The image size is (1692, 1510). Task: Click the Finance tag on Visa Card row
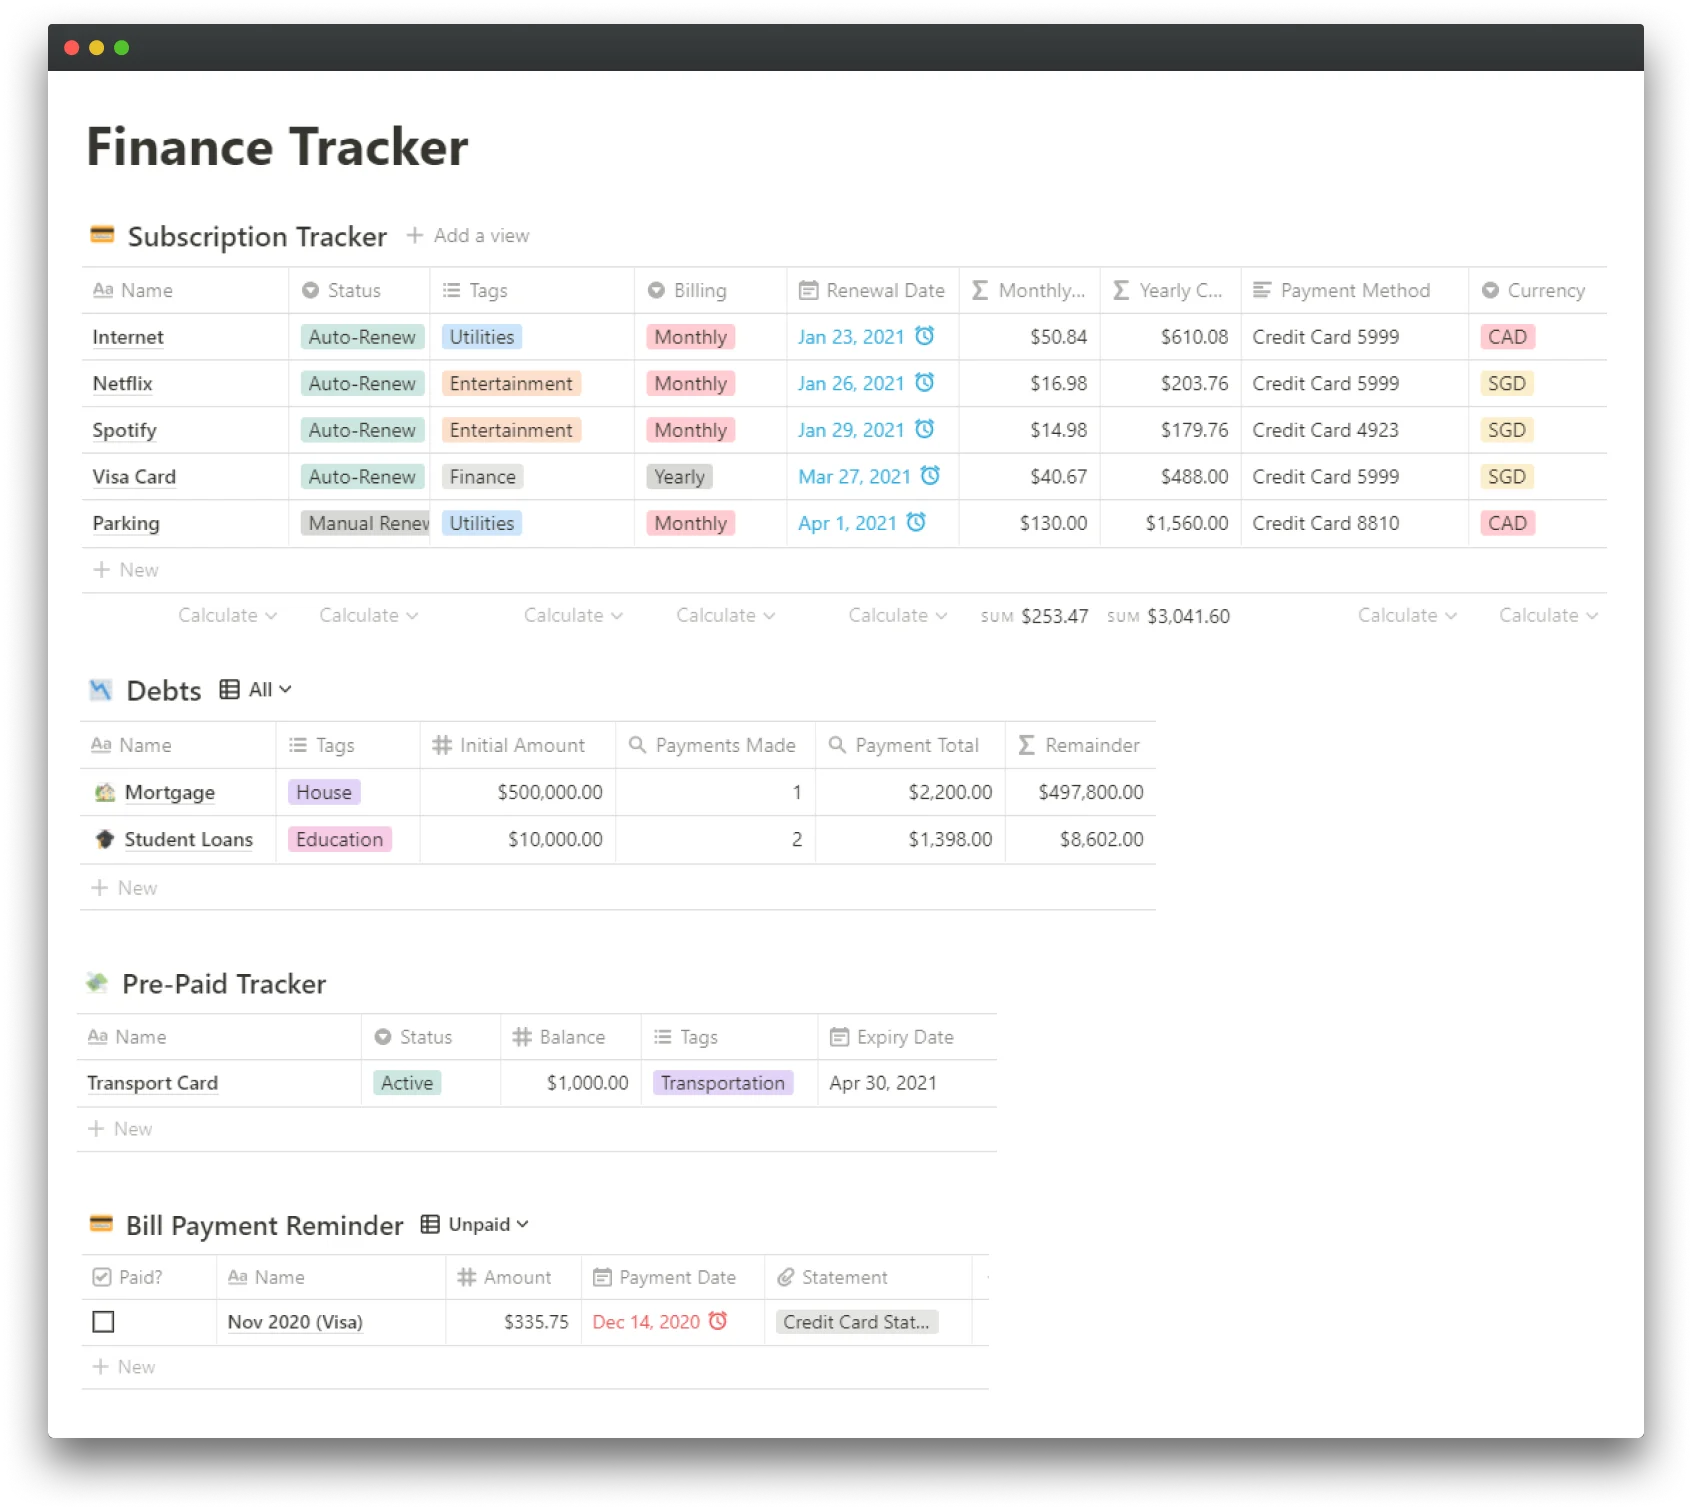[x=483, y=477]
